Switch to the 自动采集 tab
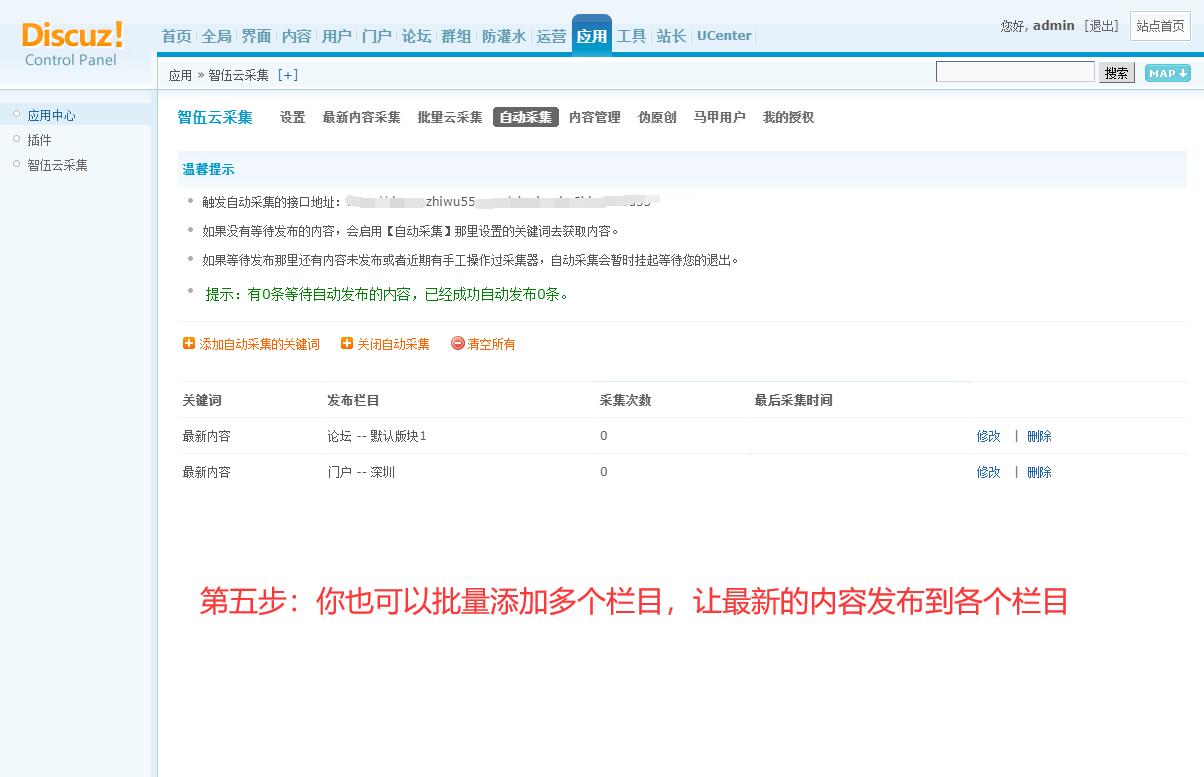 (525, 117)
